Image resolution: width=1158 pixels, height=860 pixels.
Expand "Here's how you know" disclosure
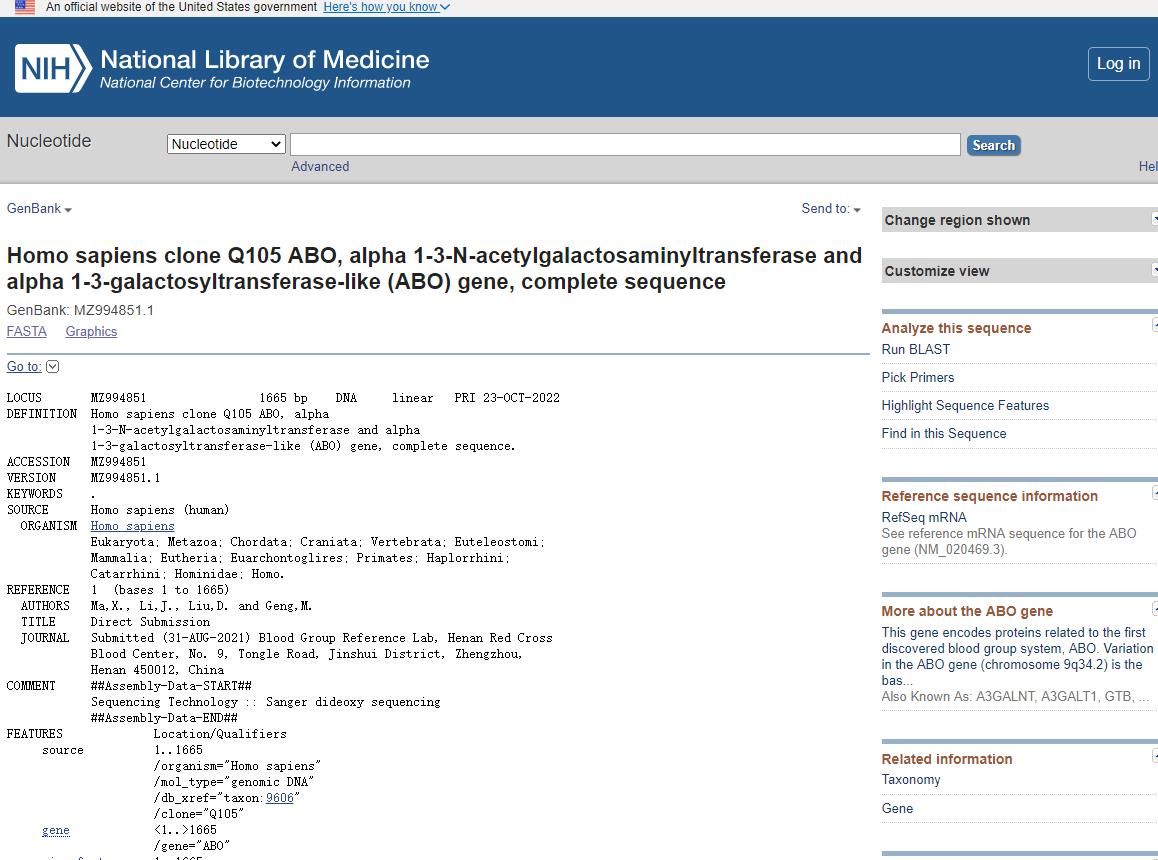point(386,7)
